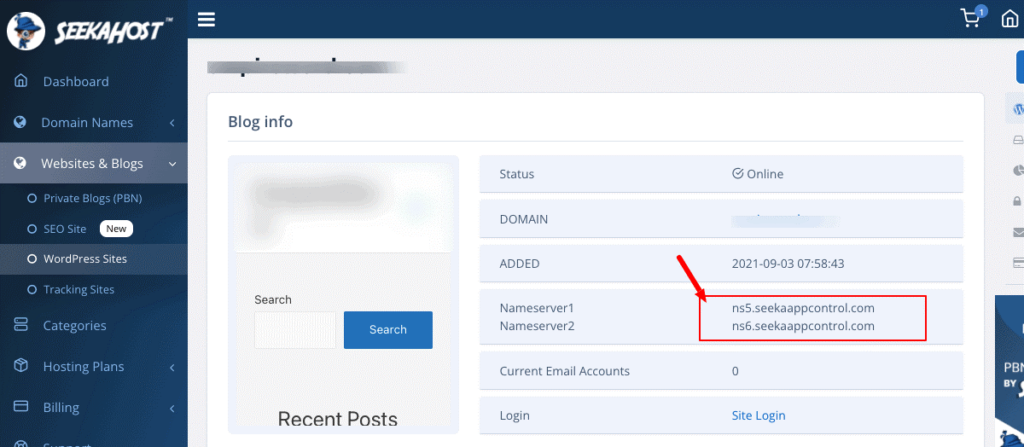Click the Dashboard house icon
1024x447 pixels.
click(x=21, y=81)
